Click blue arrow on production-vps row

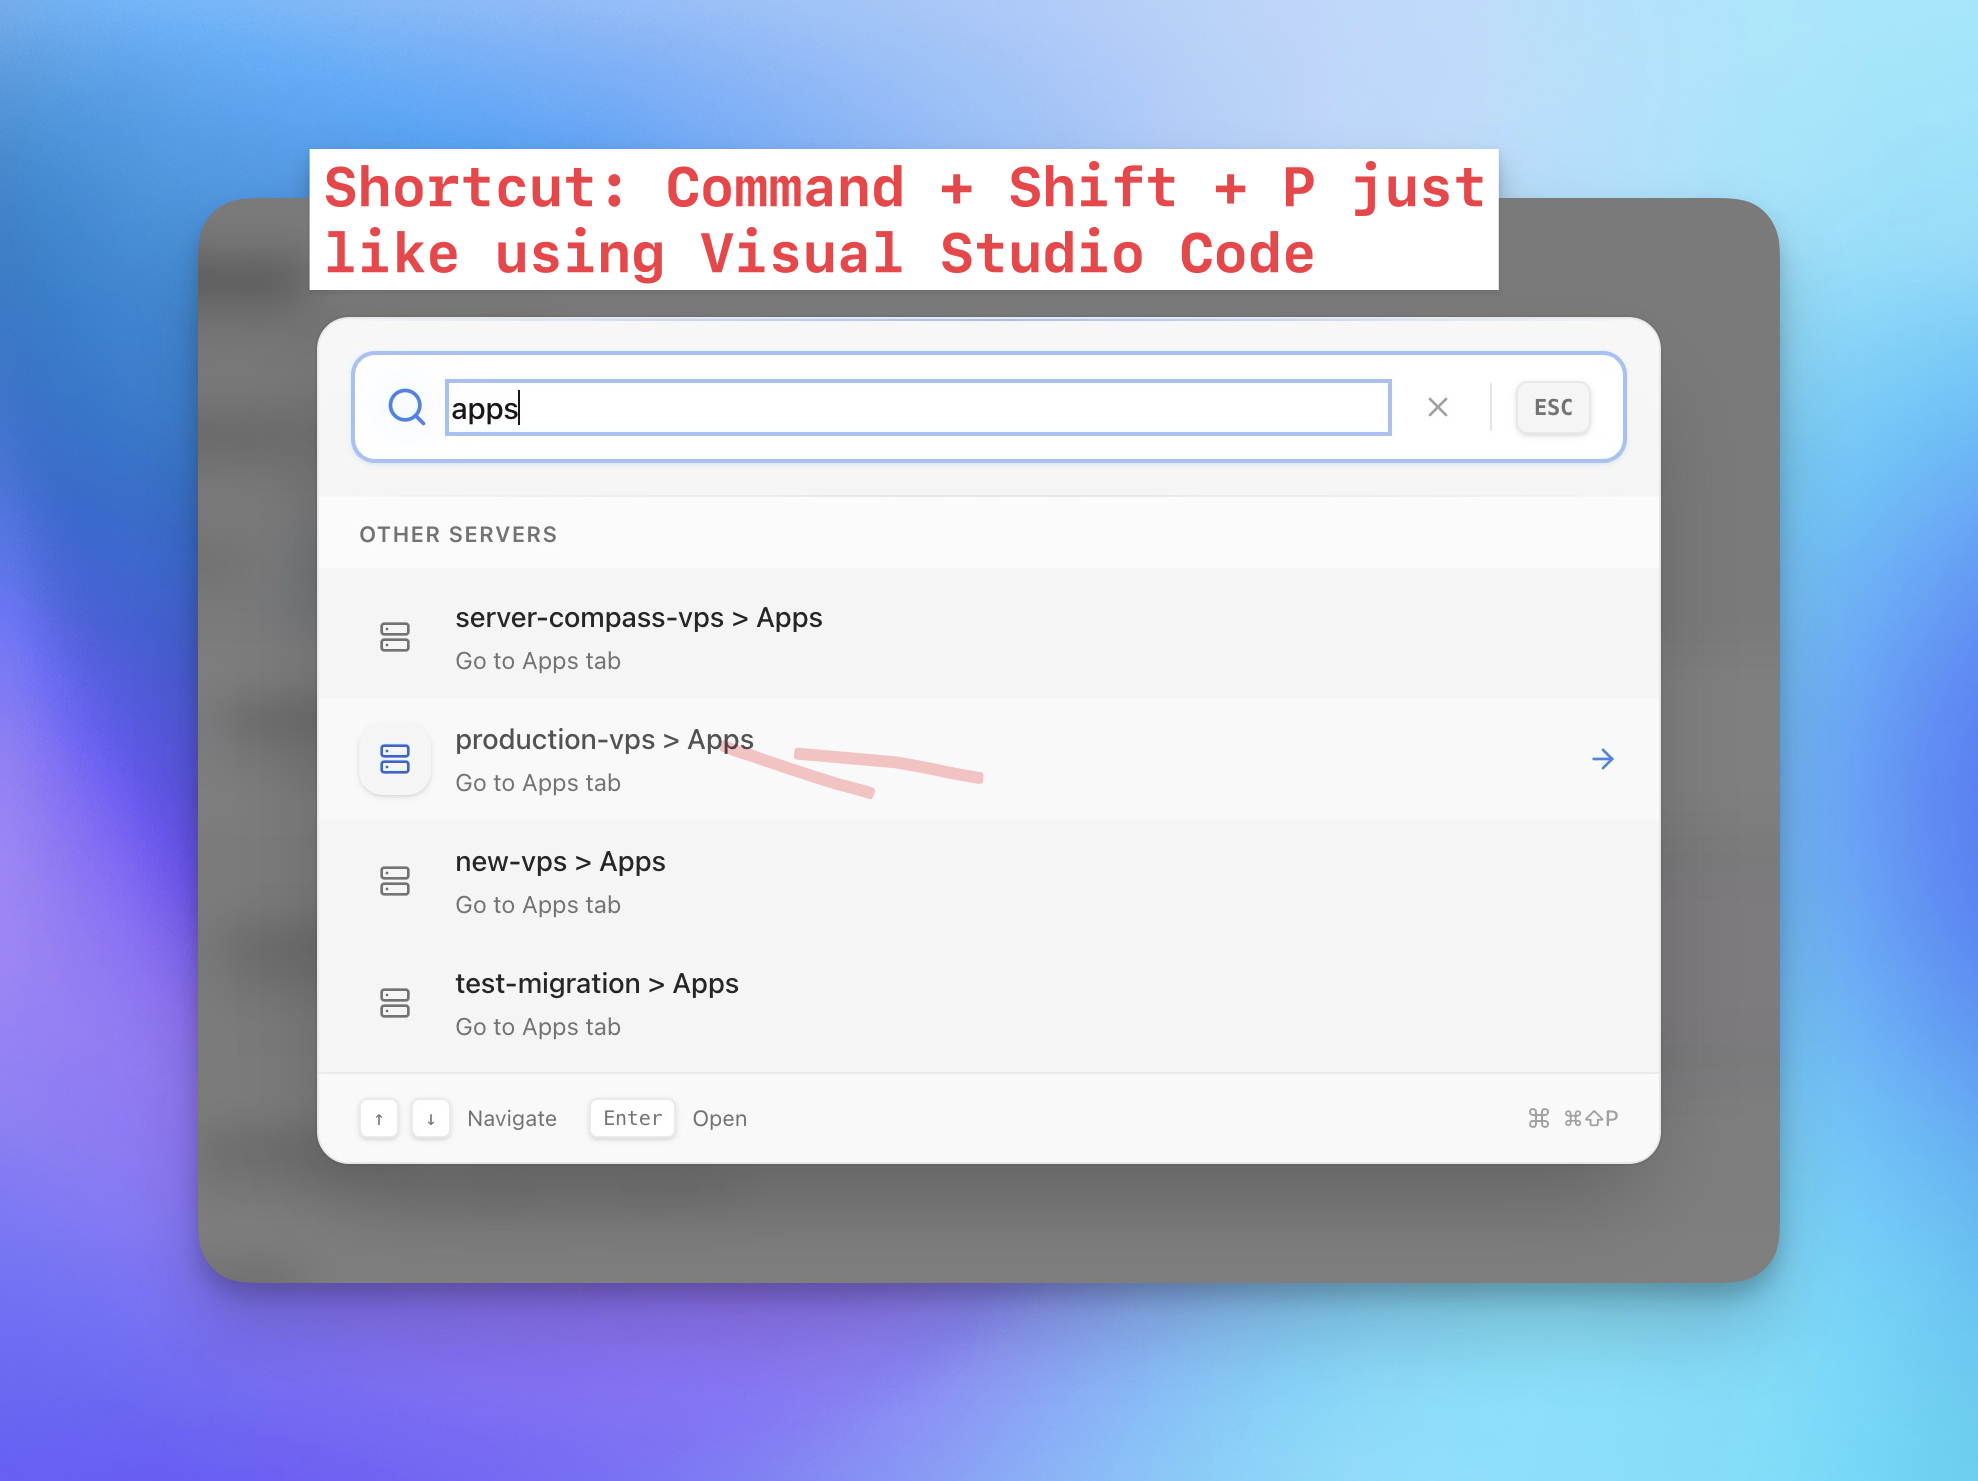1602,759
